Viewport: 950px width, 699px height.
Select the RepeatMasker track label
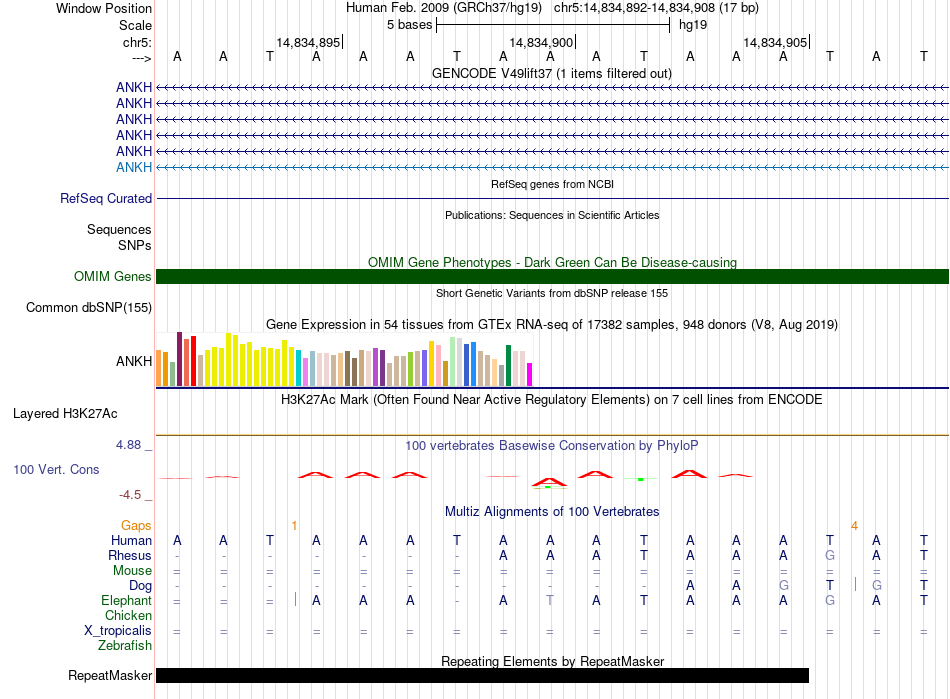click(x=110, y=676)
